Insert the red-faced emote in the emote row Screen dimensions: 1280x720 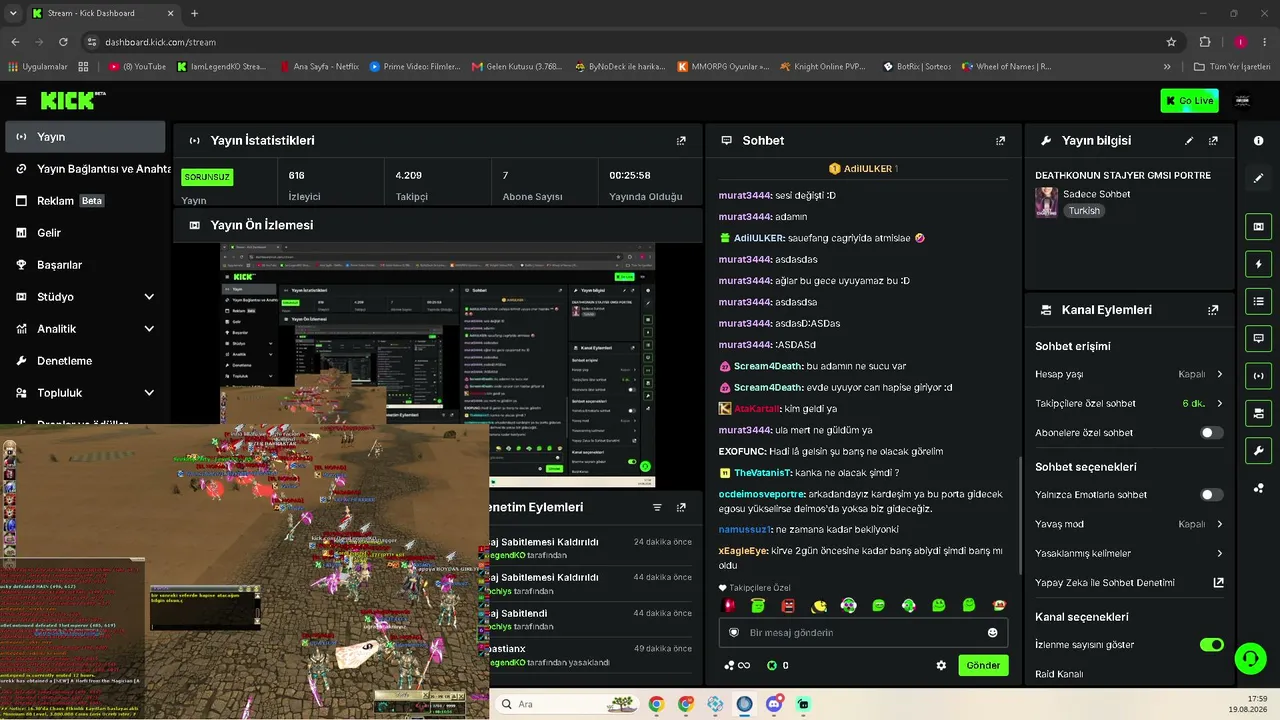pyautogui.click(x=788, y=605)
